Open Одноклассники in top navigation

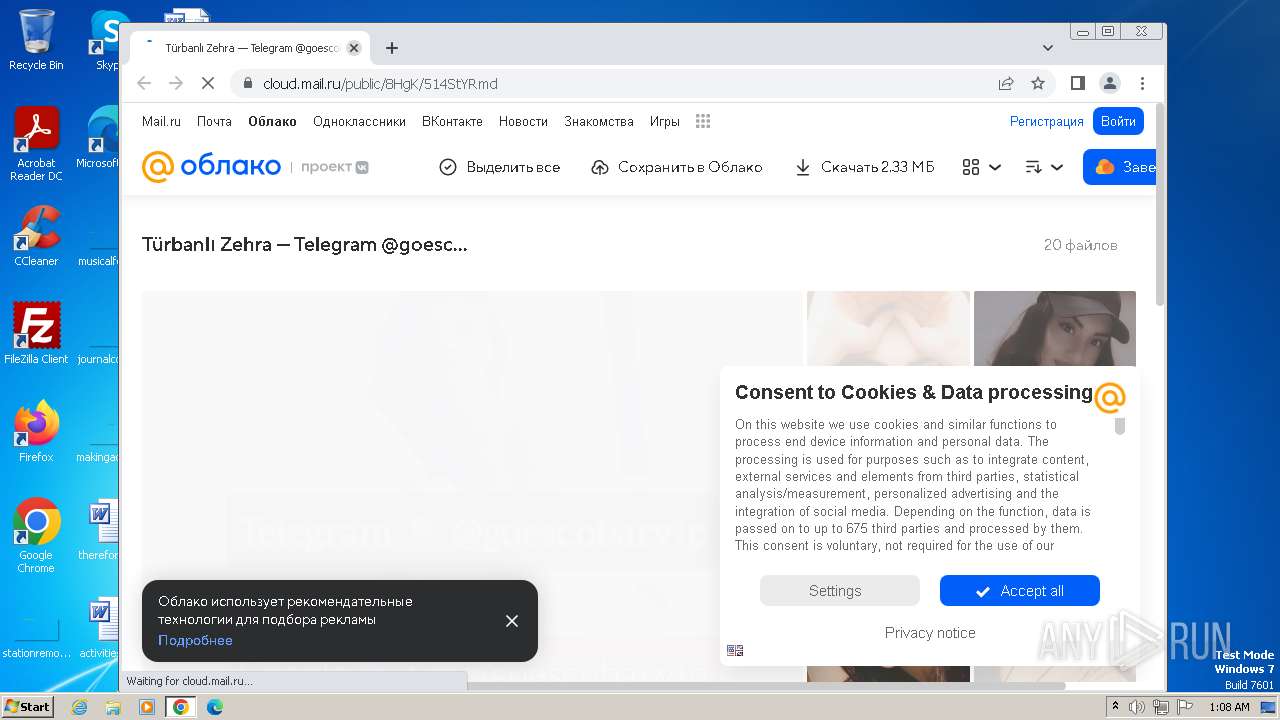point(359,121)
